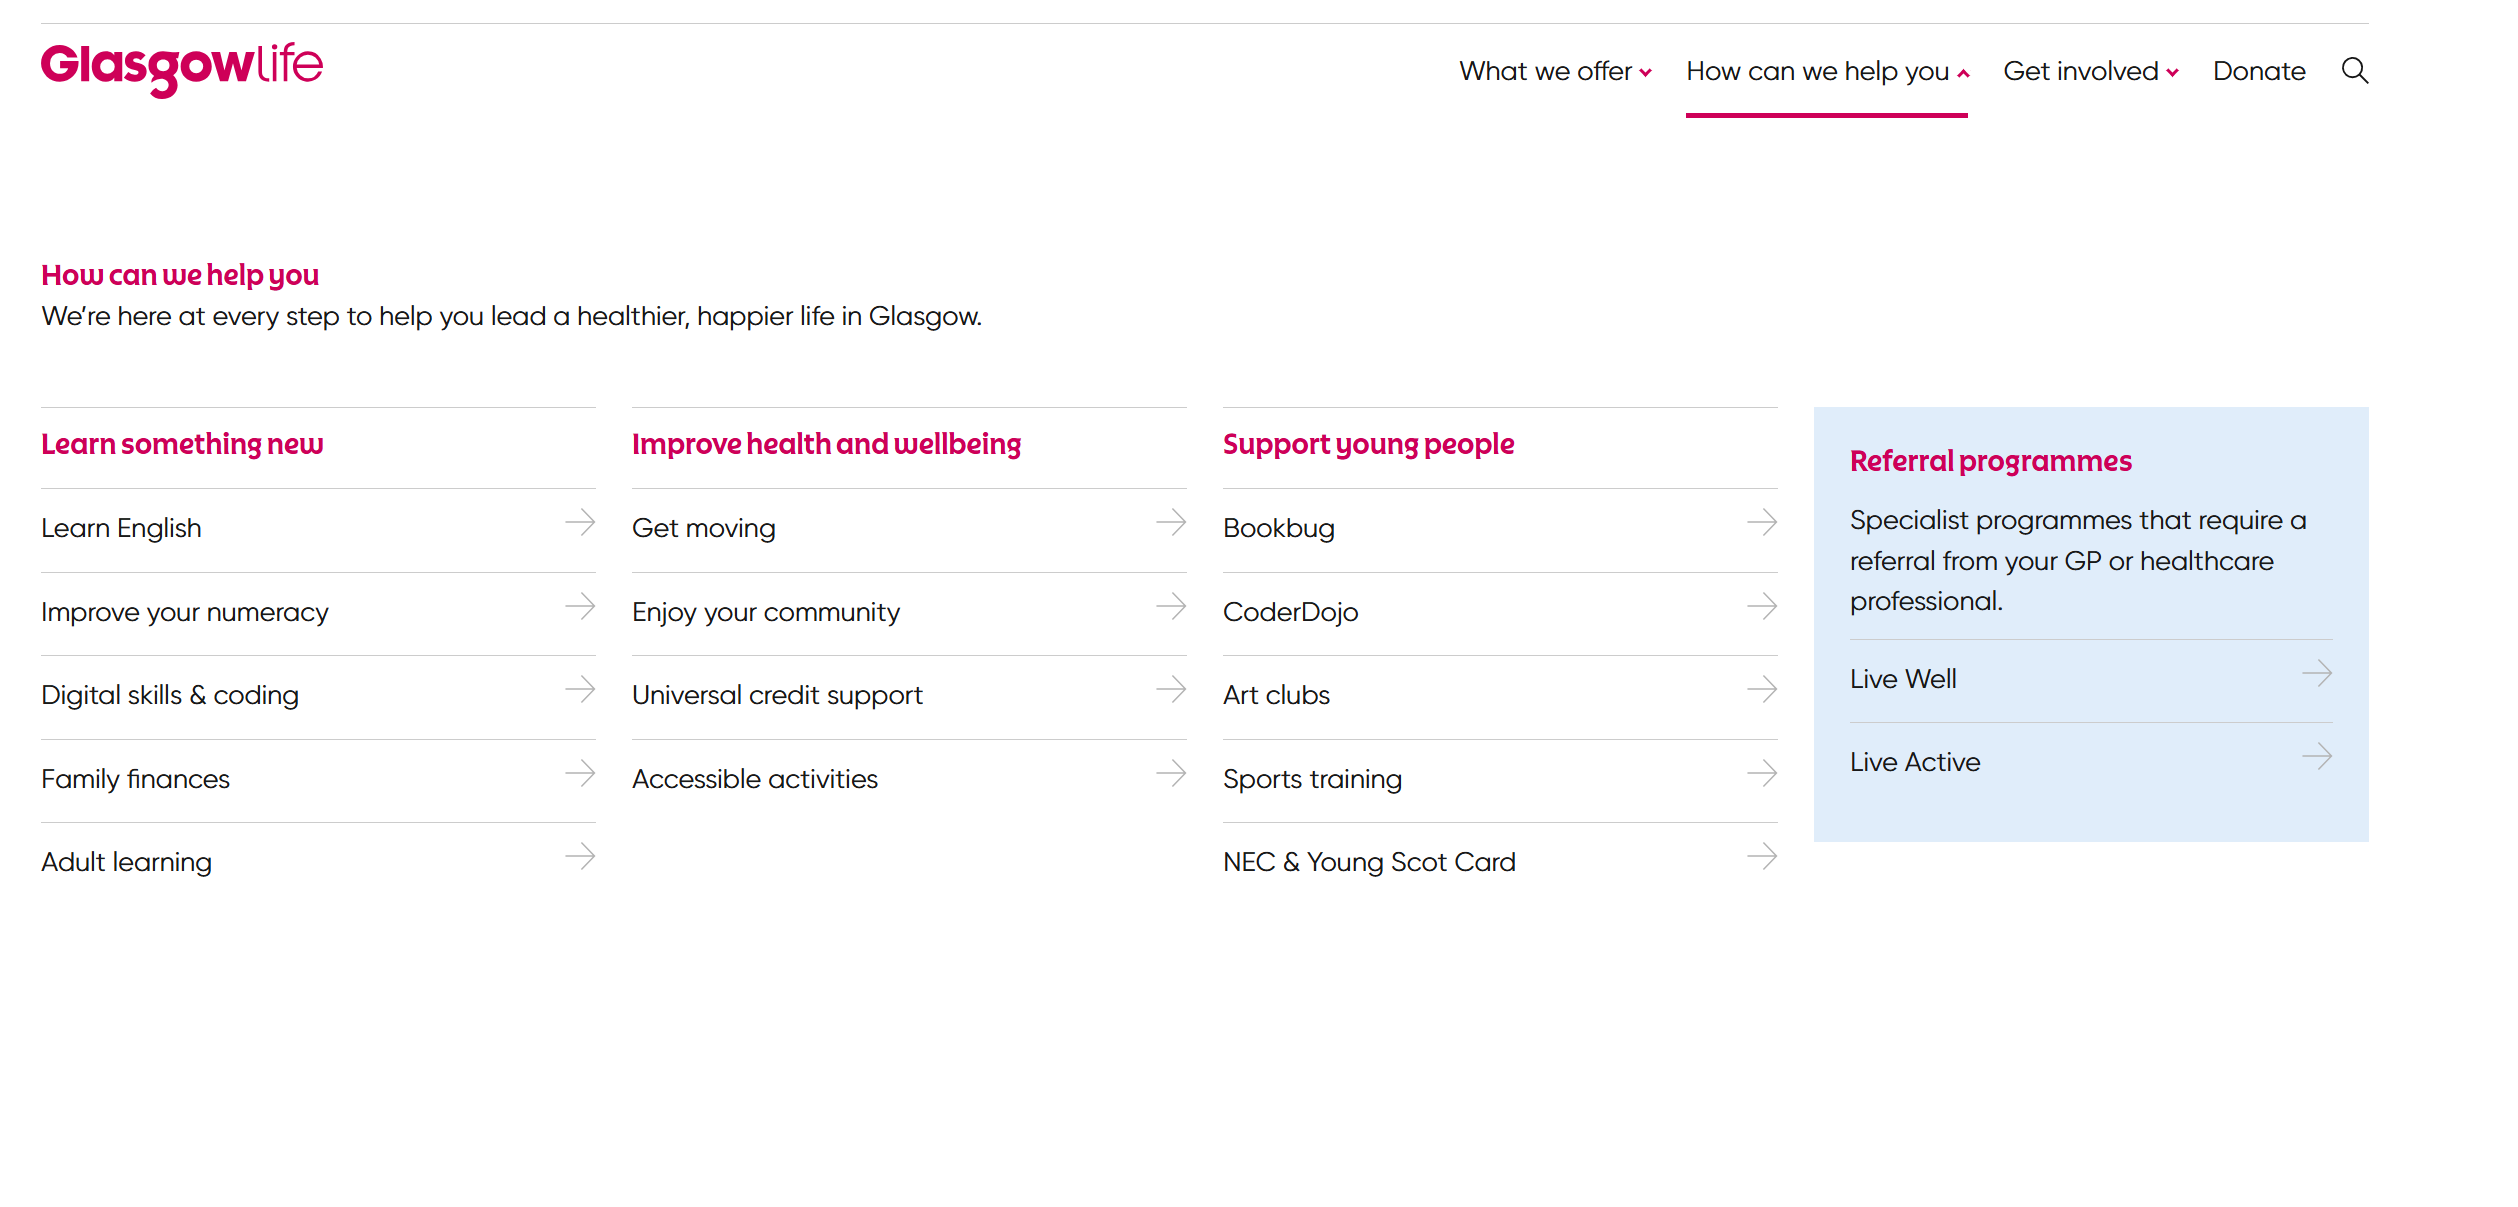Open the search magnifier icon

pyautogui.click(x=2354, y=71)
